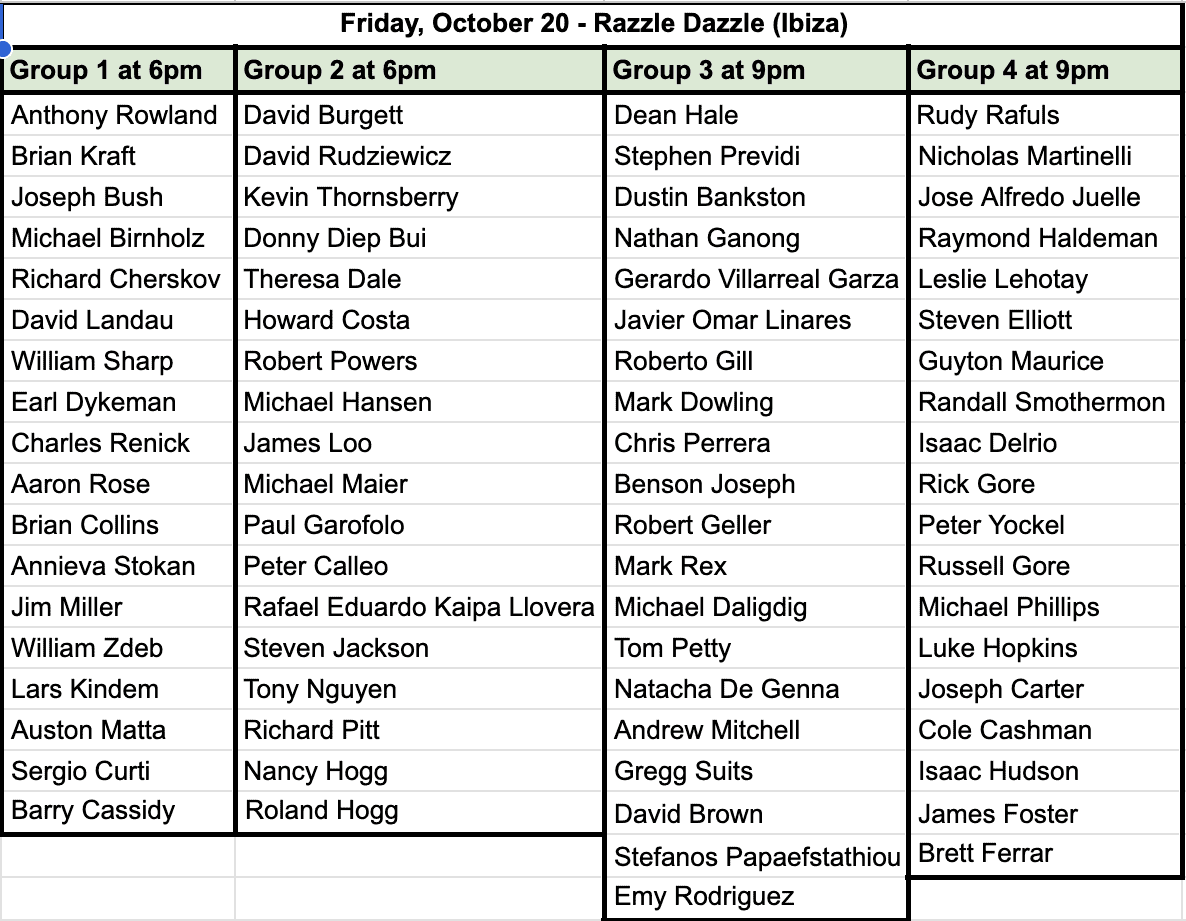
Task: Select the Group 4 at 9pm header cell
Action: (1045, 70)
